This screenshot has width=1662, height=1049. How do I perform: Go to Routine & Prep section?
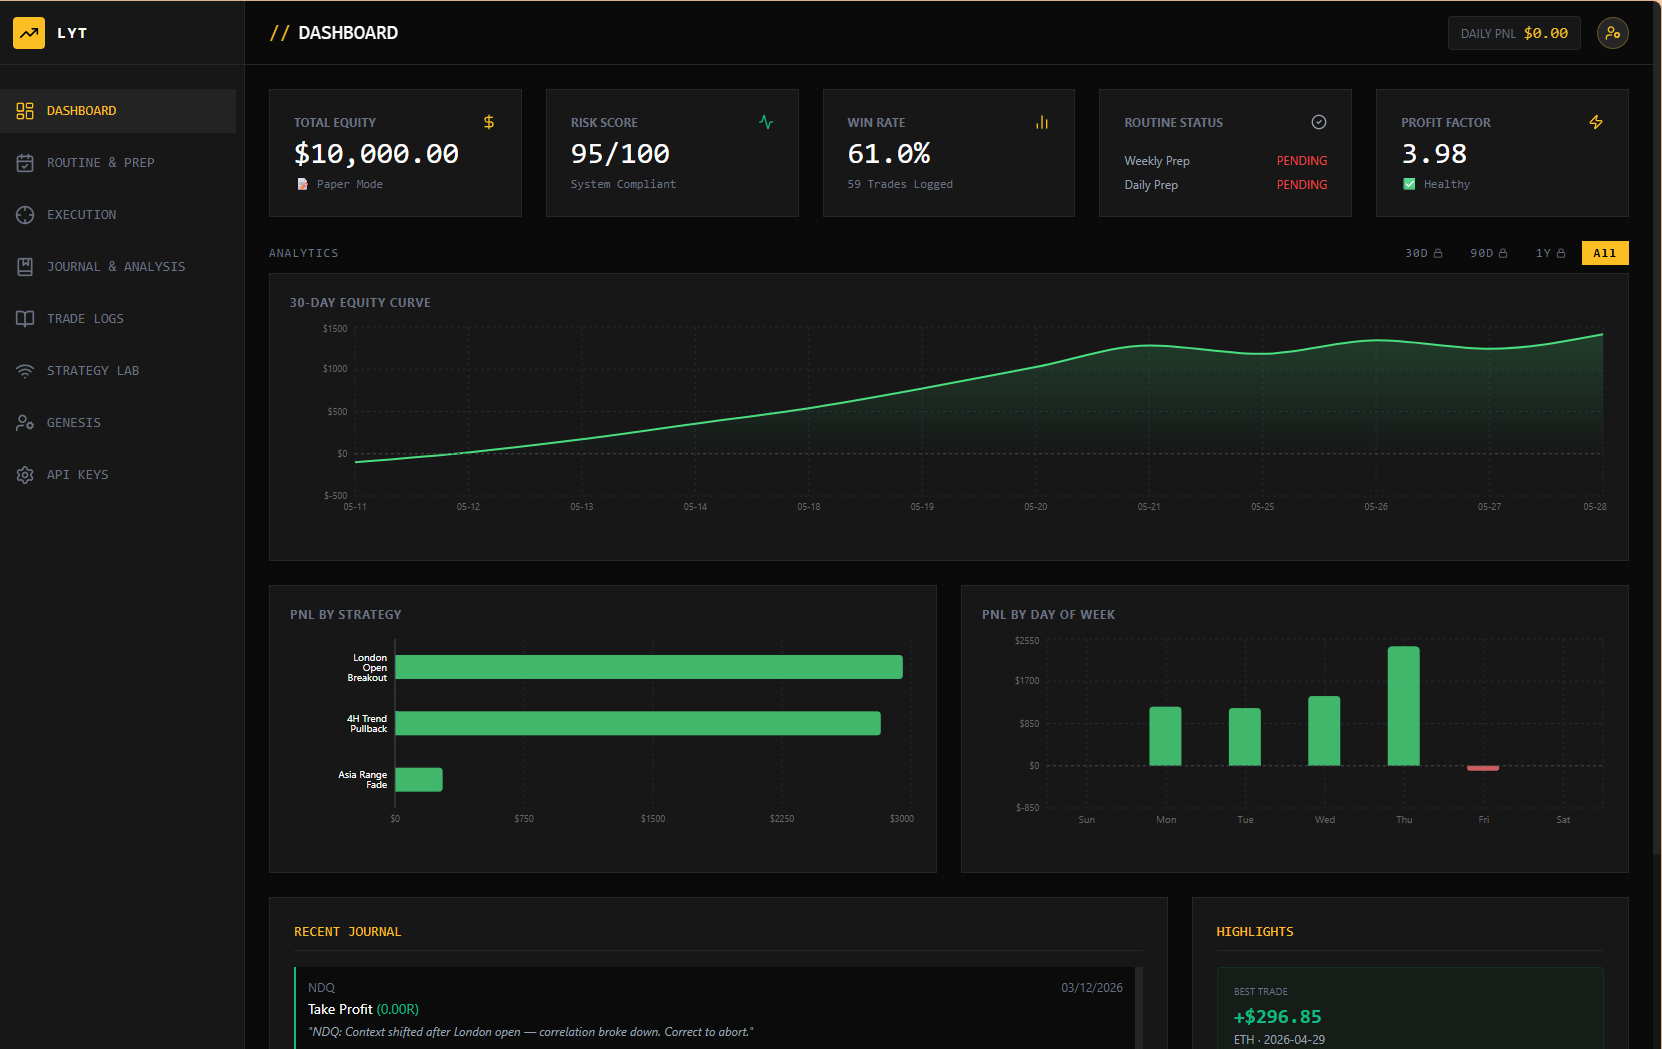(x=118, y=163)
